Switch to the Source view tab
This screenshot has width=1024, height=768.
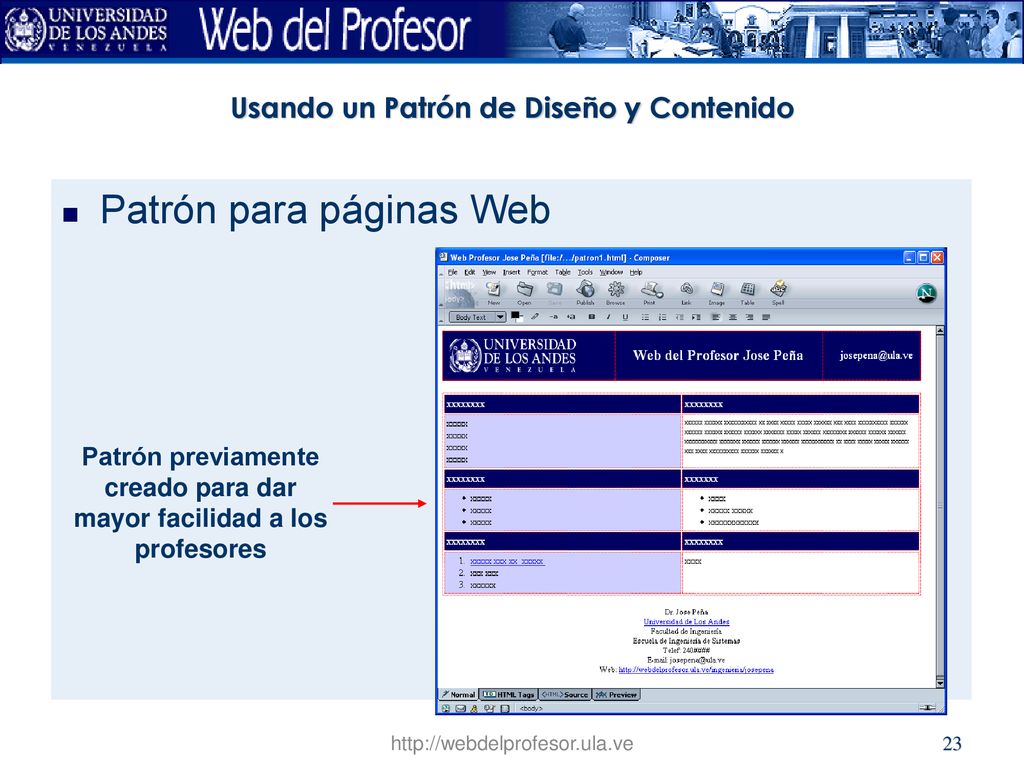565,694
